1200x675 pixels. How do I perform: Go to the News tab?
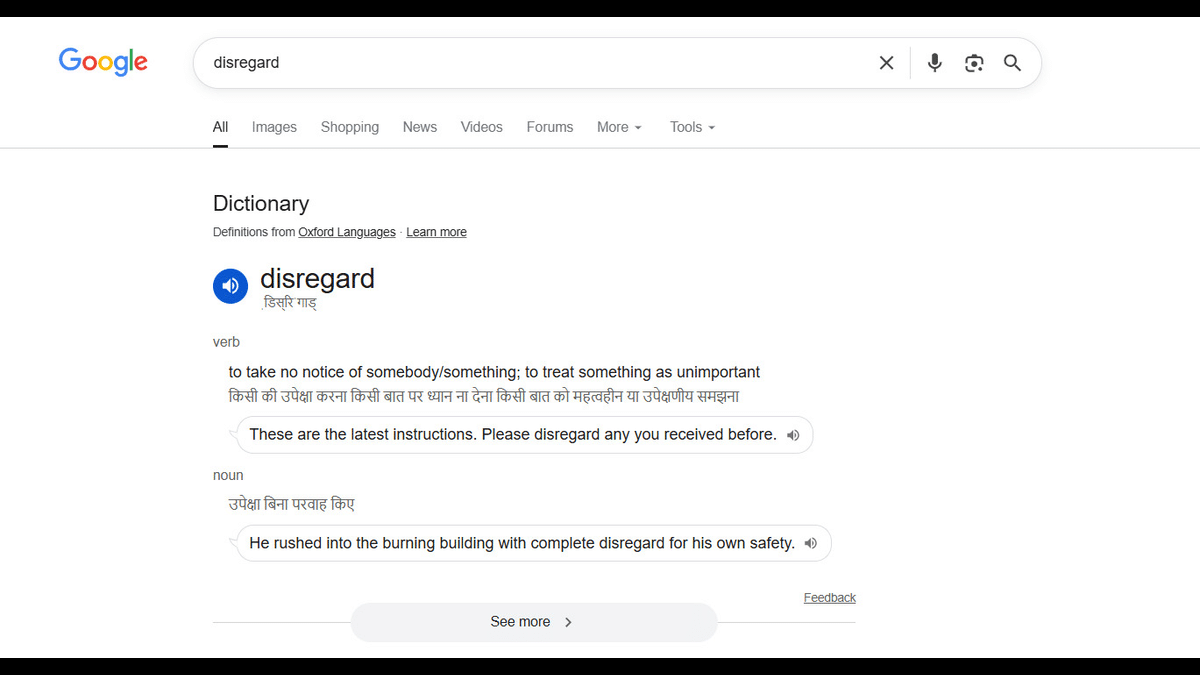(420, 127)
